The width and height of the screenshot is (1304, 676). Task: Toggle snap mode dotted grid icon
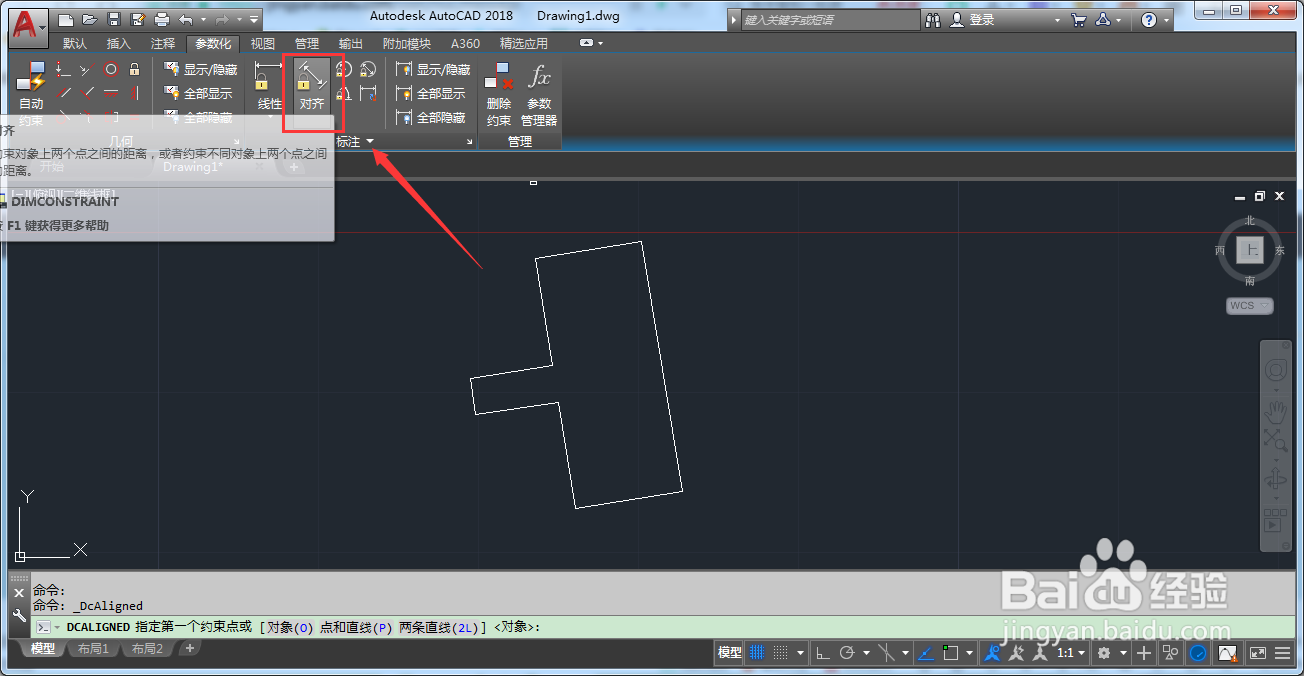point(781,653)
